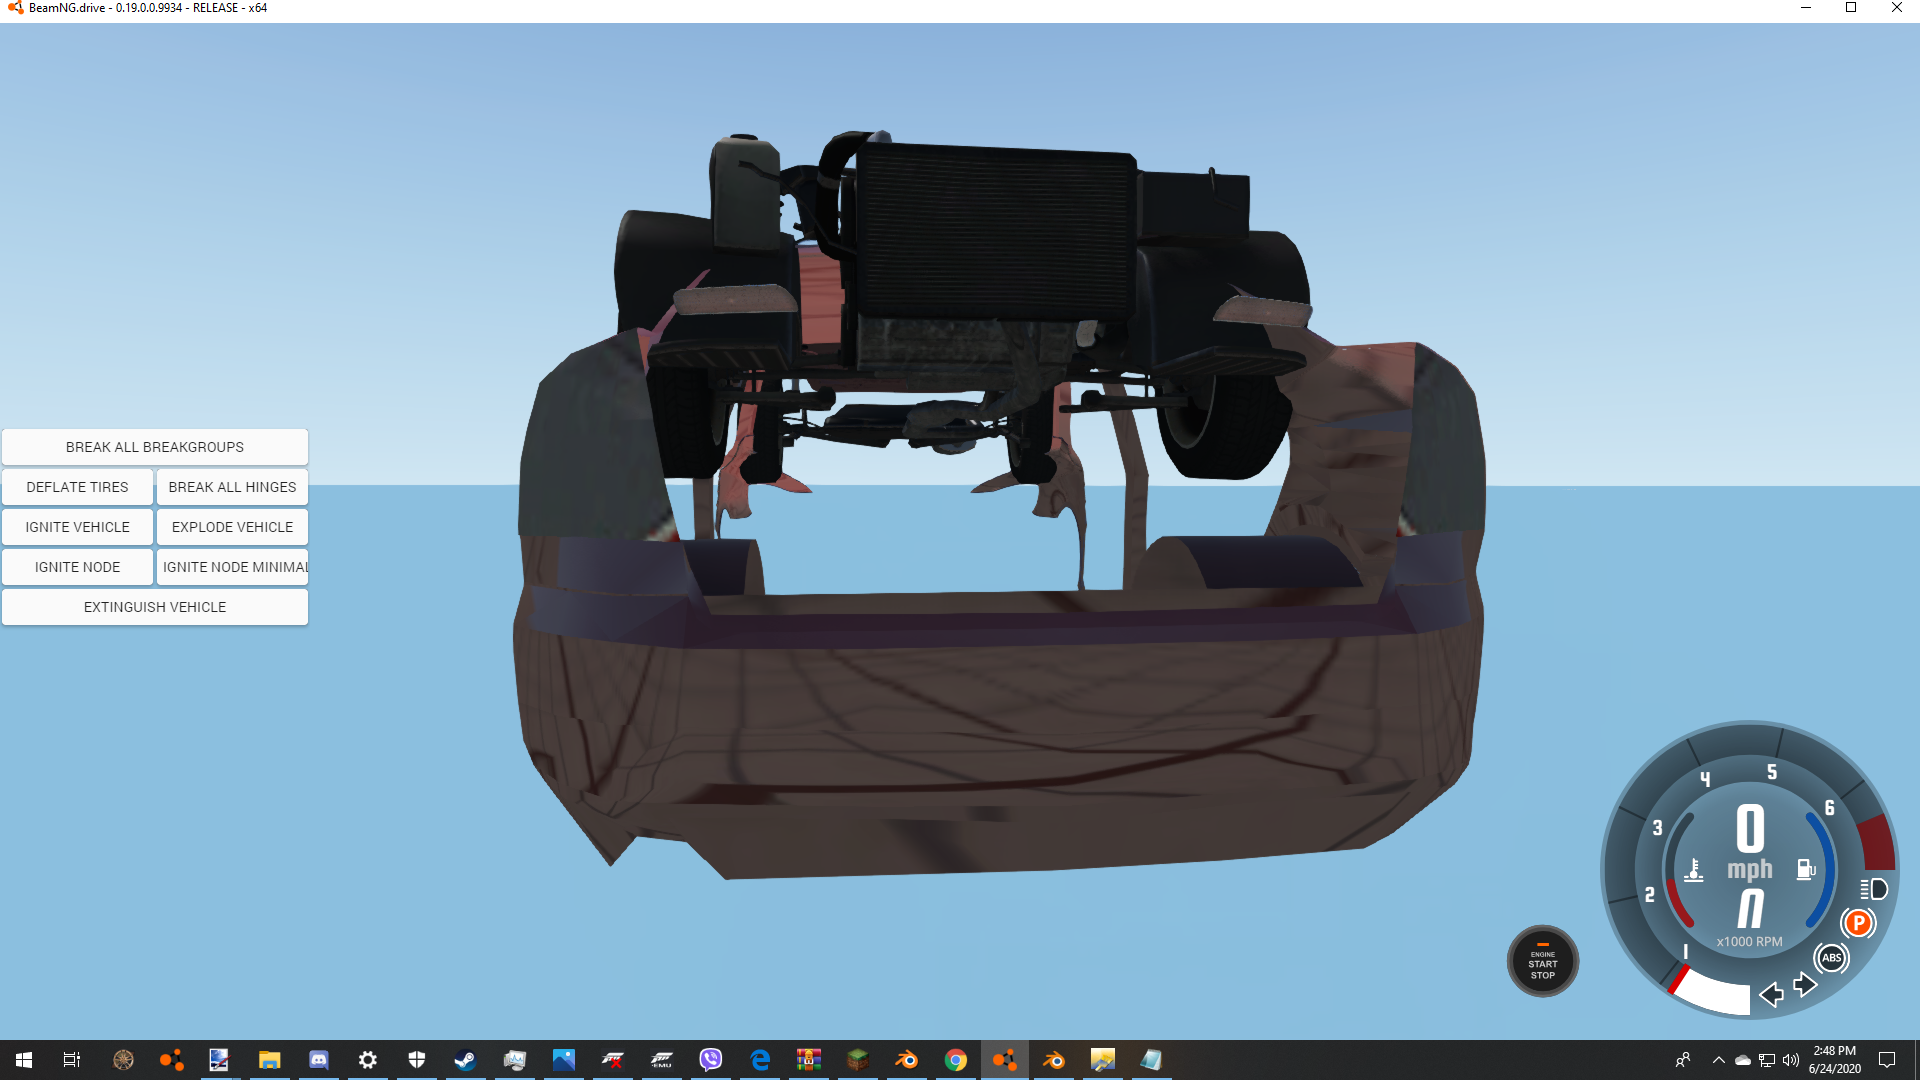
Task: Open File Explorer from taskbar
Action: (x=269, y=1060)
